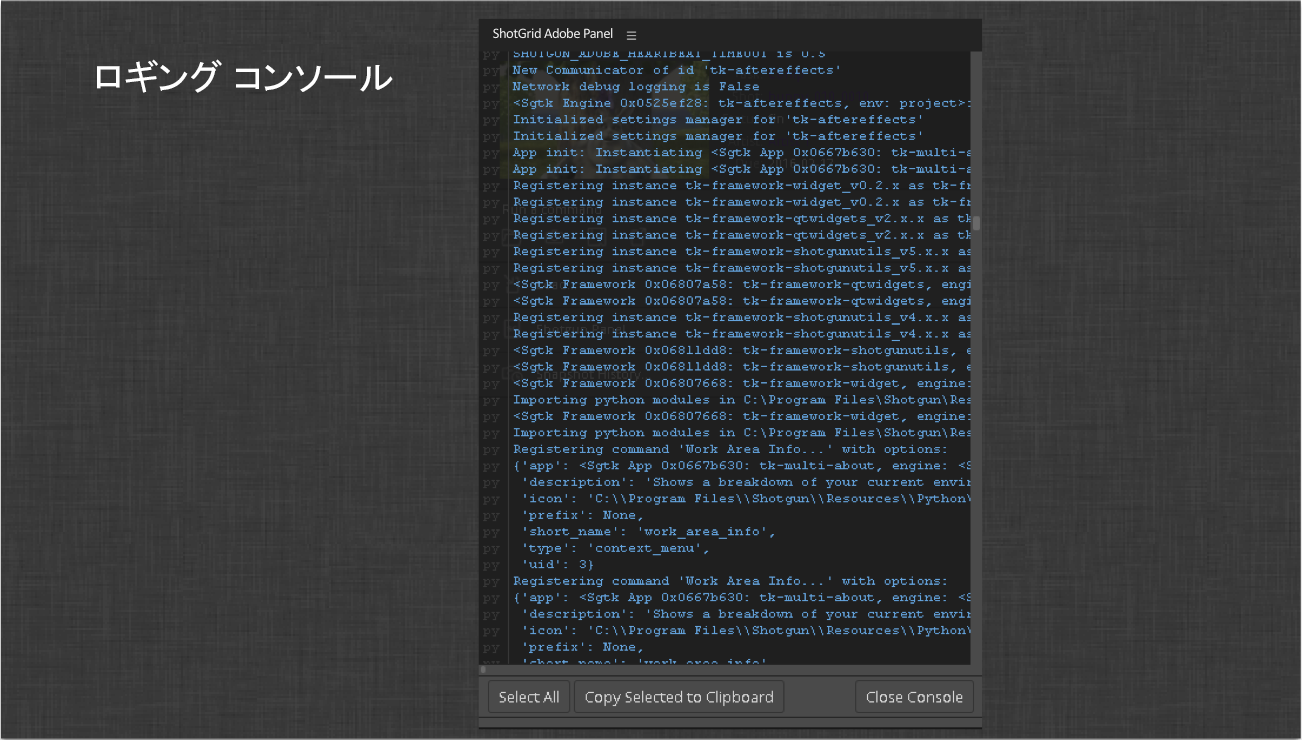Viewport: 1302px width, 740px height.
Task: Select the 'type': 'context_menu' log line
Action: click(x=615, y=548)
